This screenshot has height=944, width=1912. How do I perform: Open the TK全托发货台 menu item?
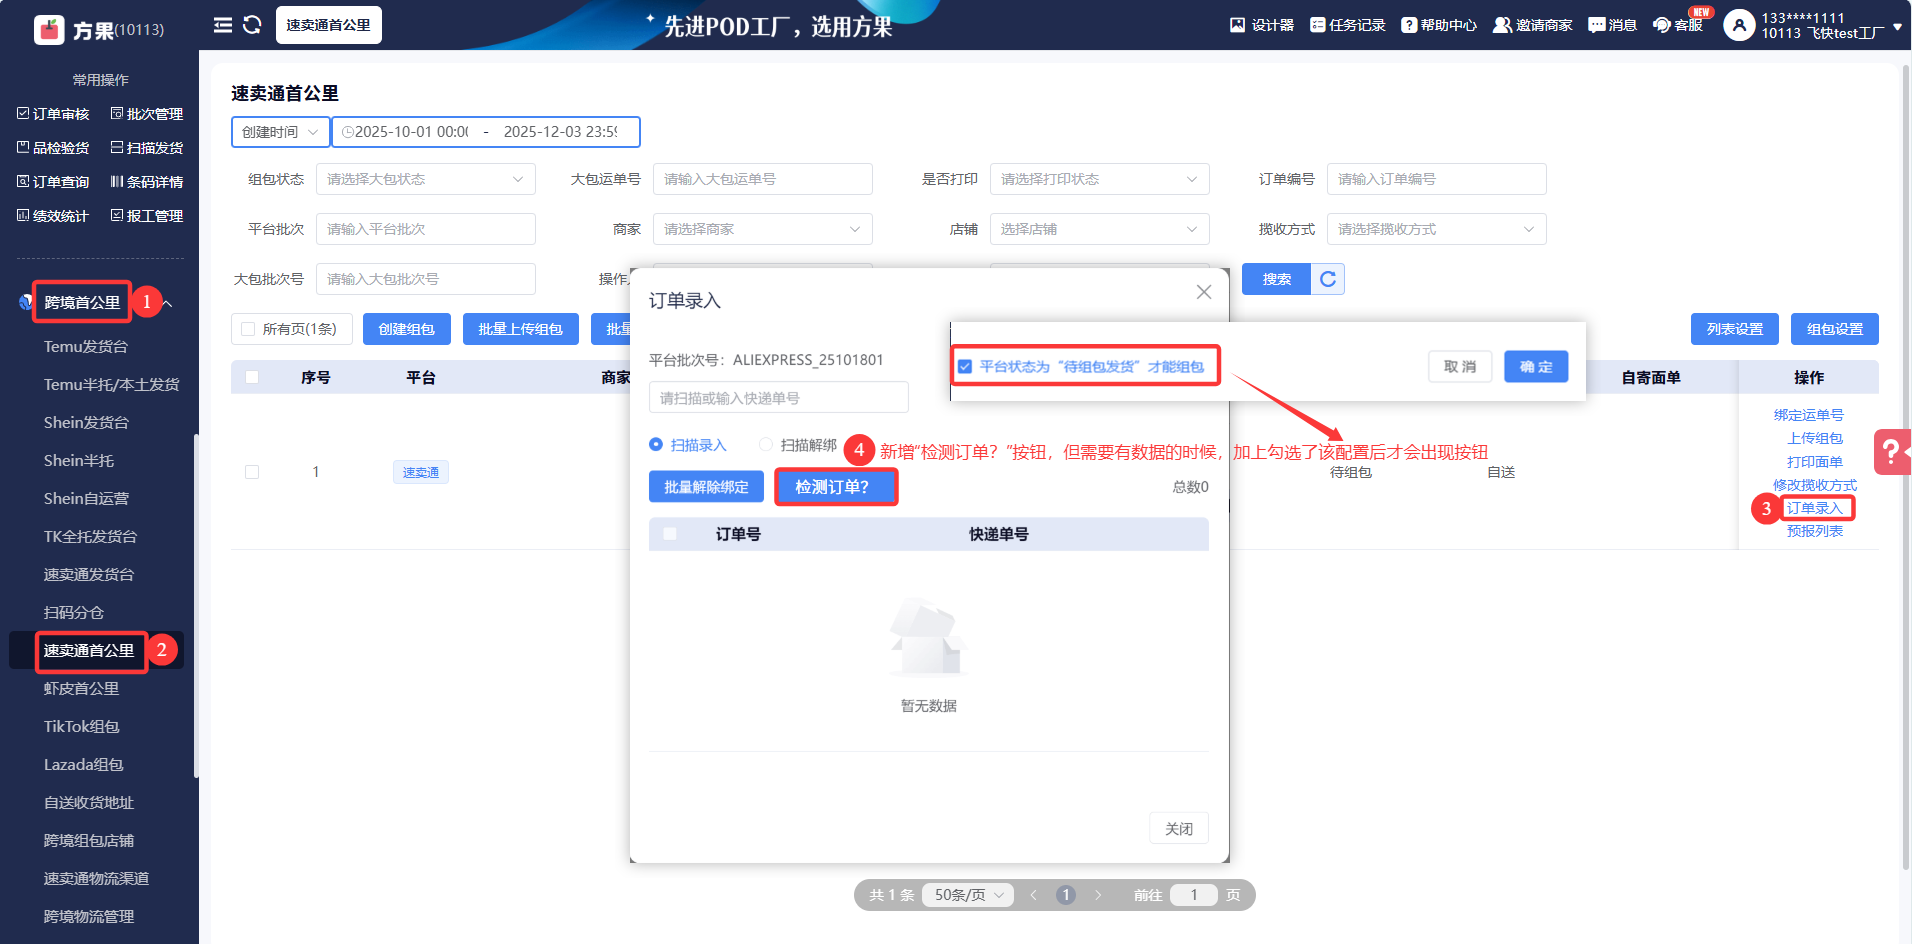[91, 537]
